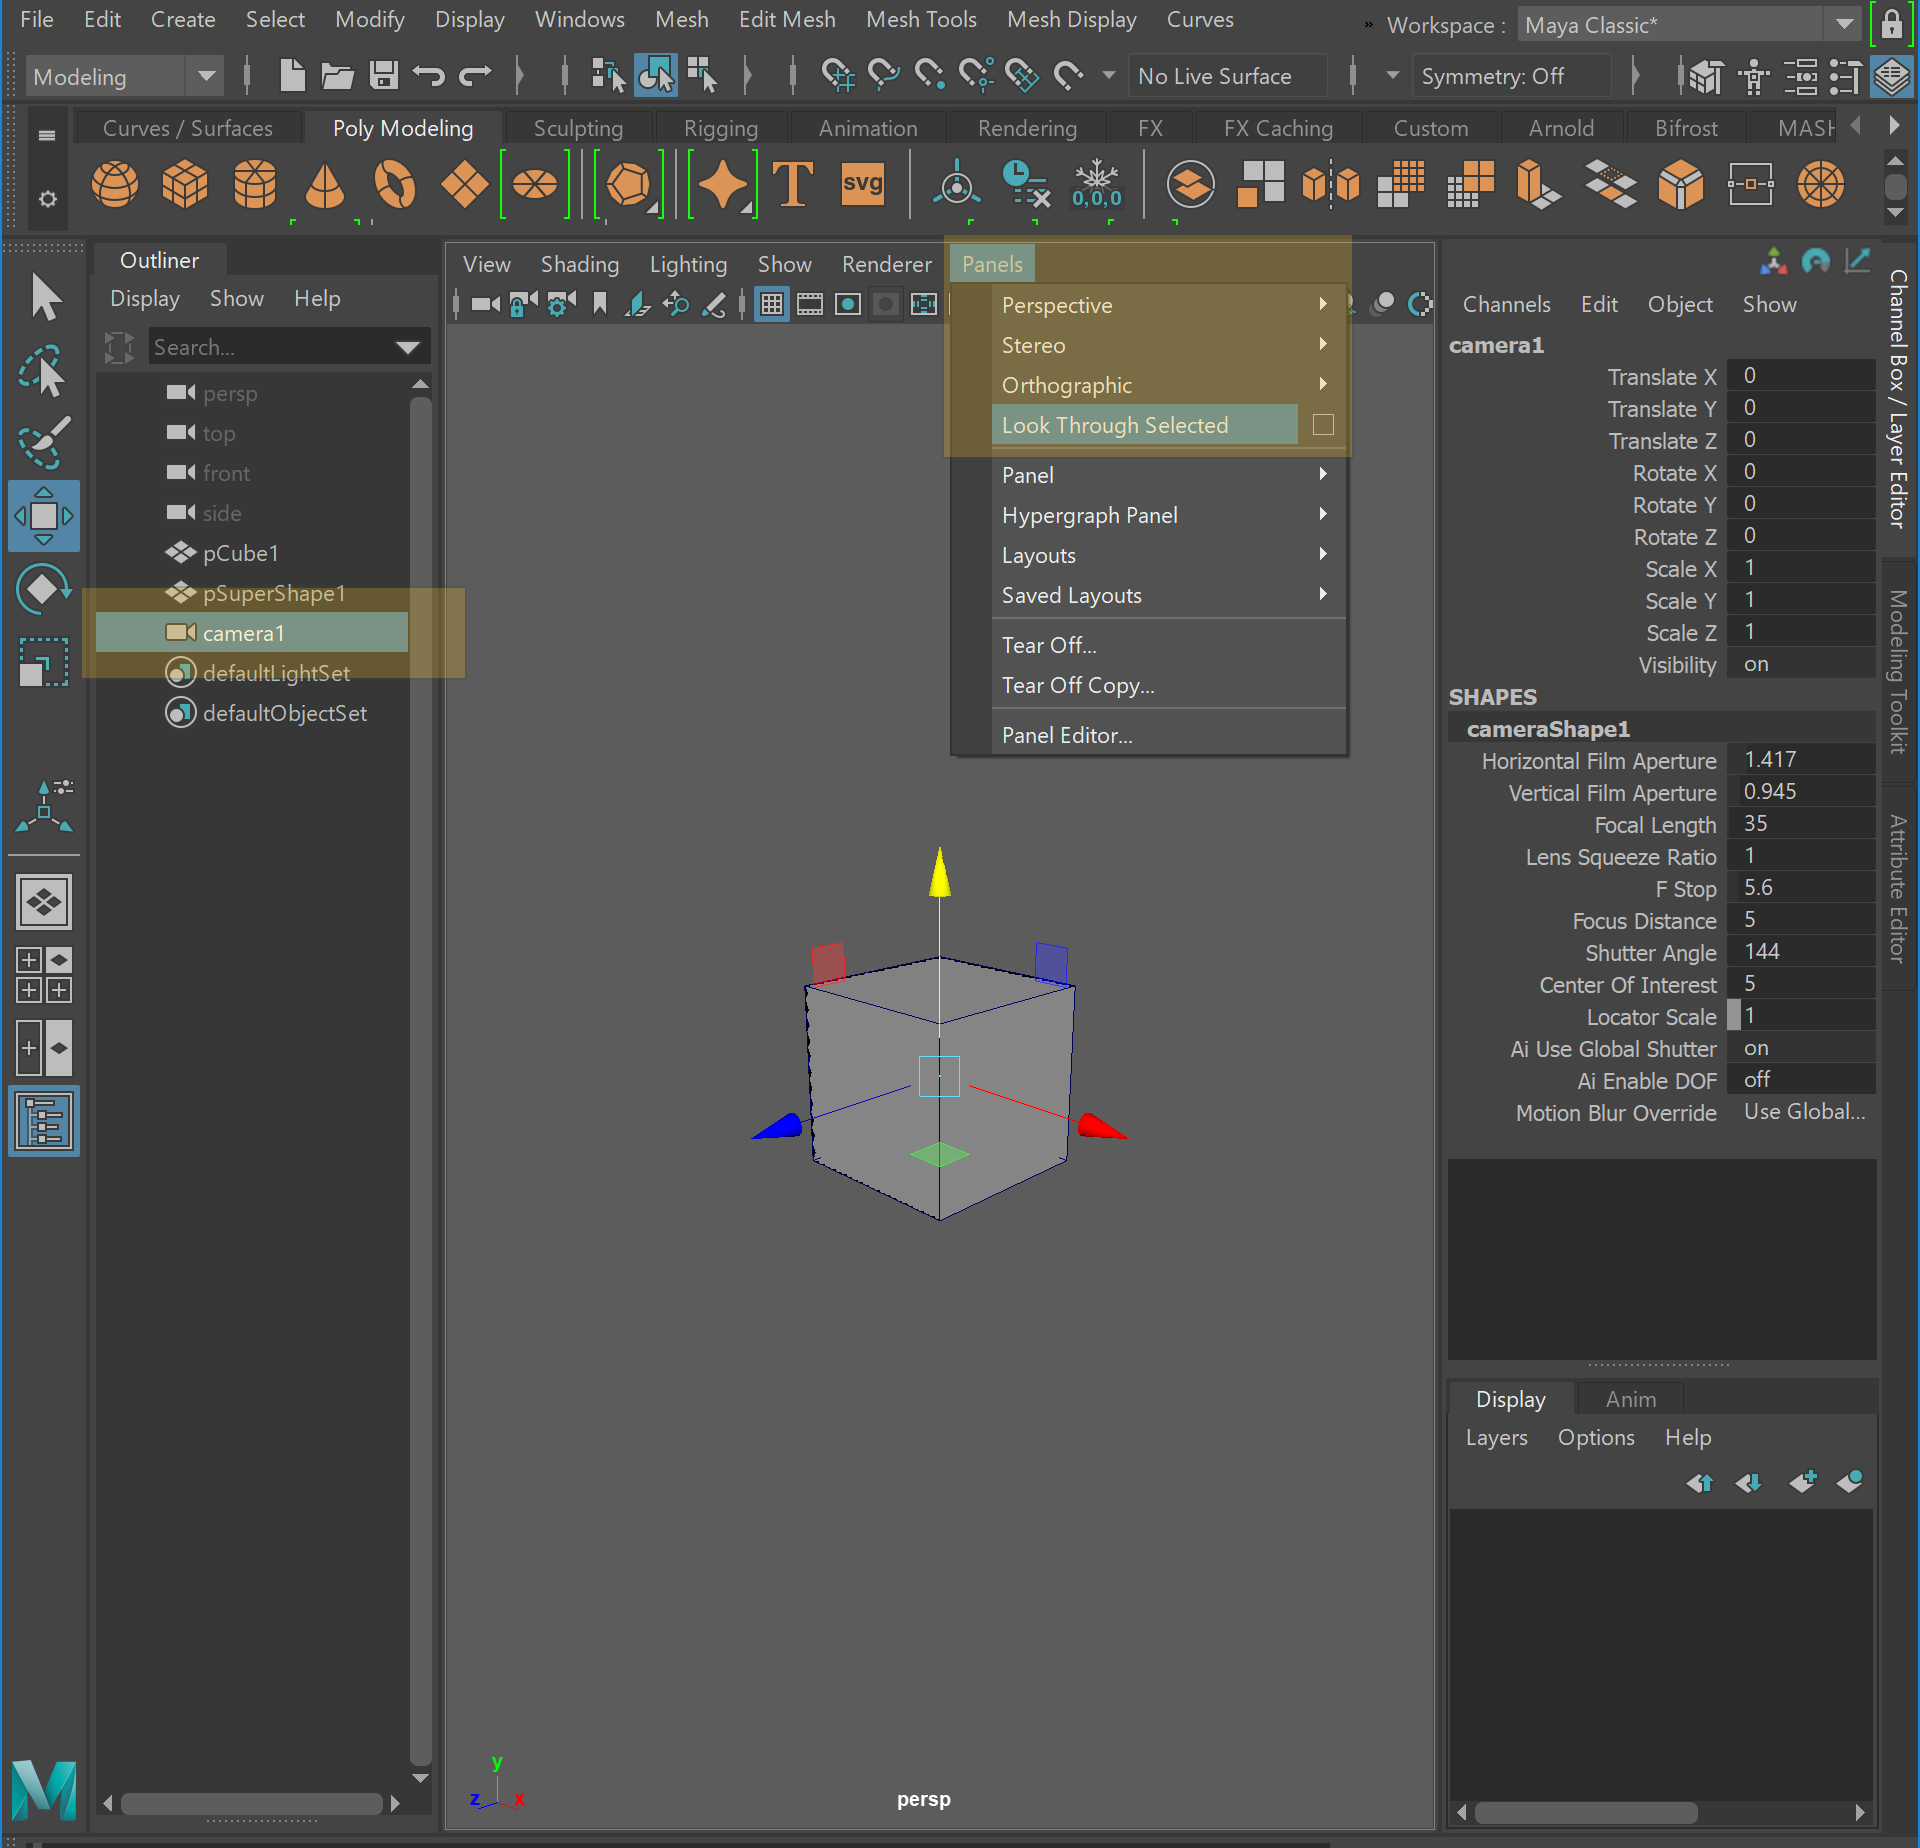Switch to the Sculpting shelf tab
Viewport: 1920px width, 1848px height.
pos(578,128)
